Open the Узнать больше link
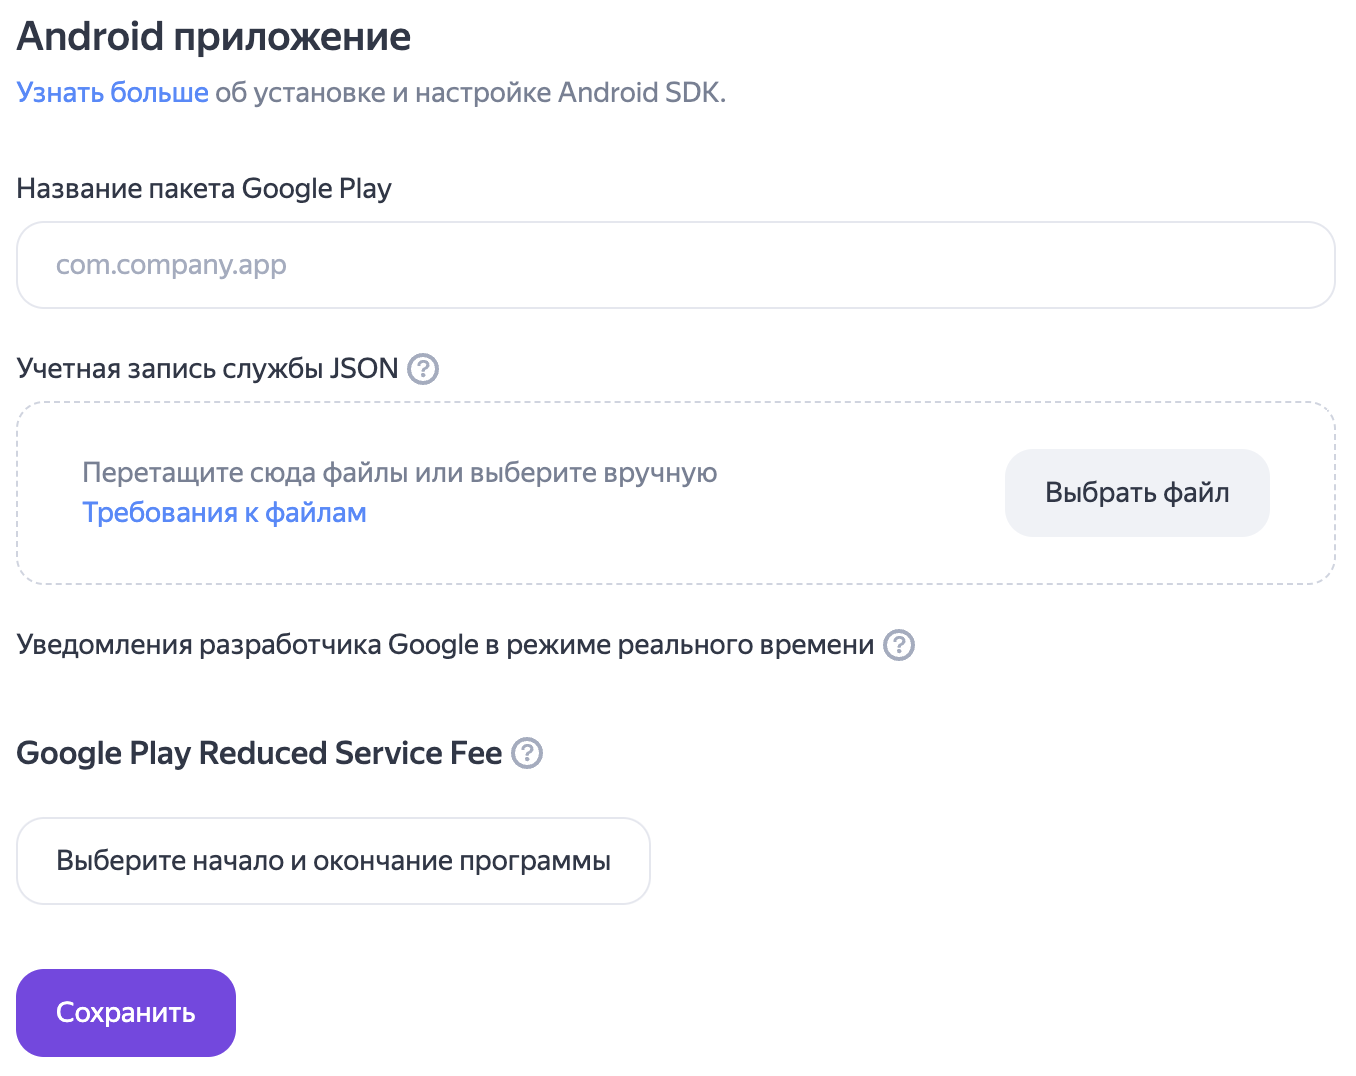Screen dimensions: 1356x1076 point(112,93)
